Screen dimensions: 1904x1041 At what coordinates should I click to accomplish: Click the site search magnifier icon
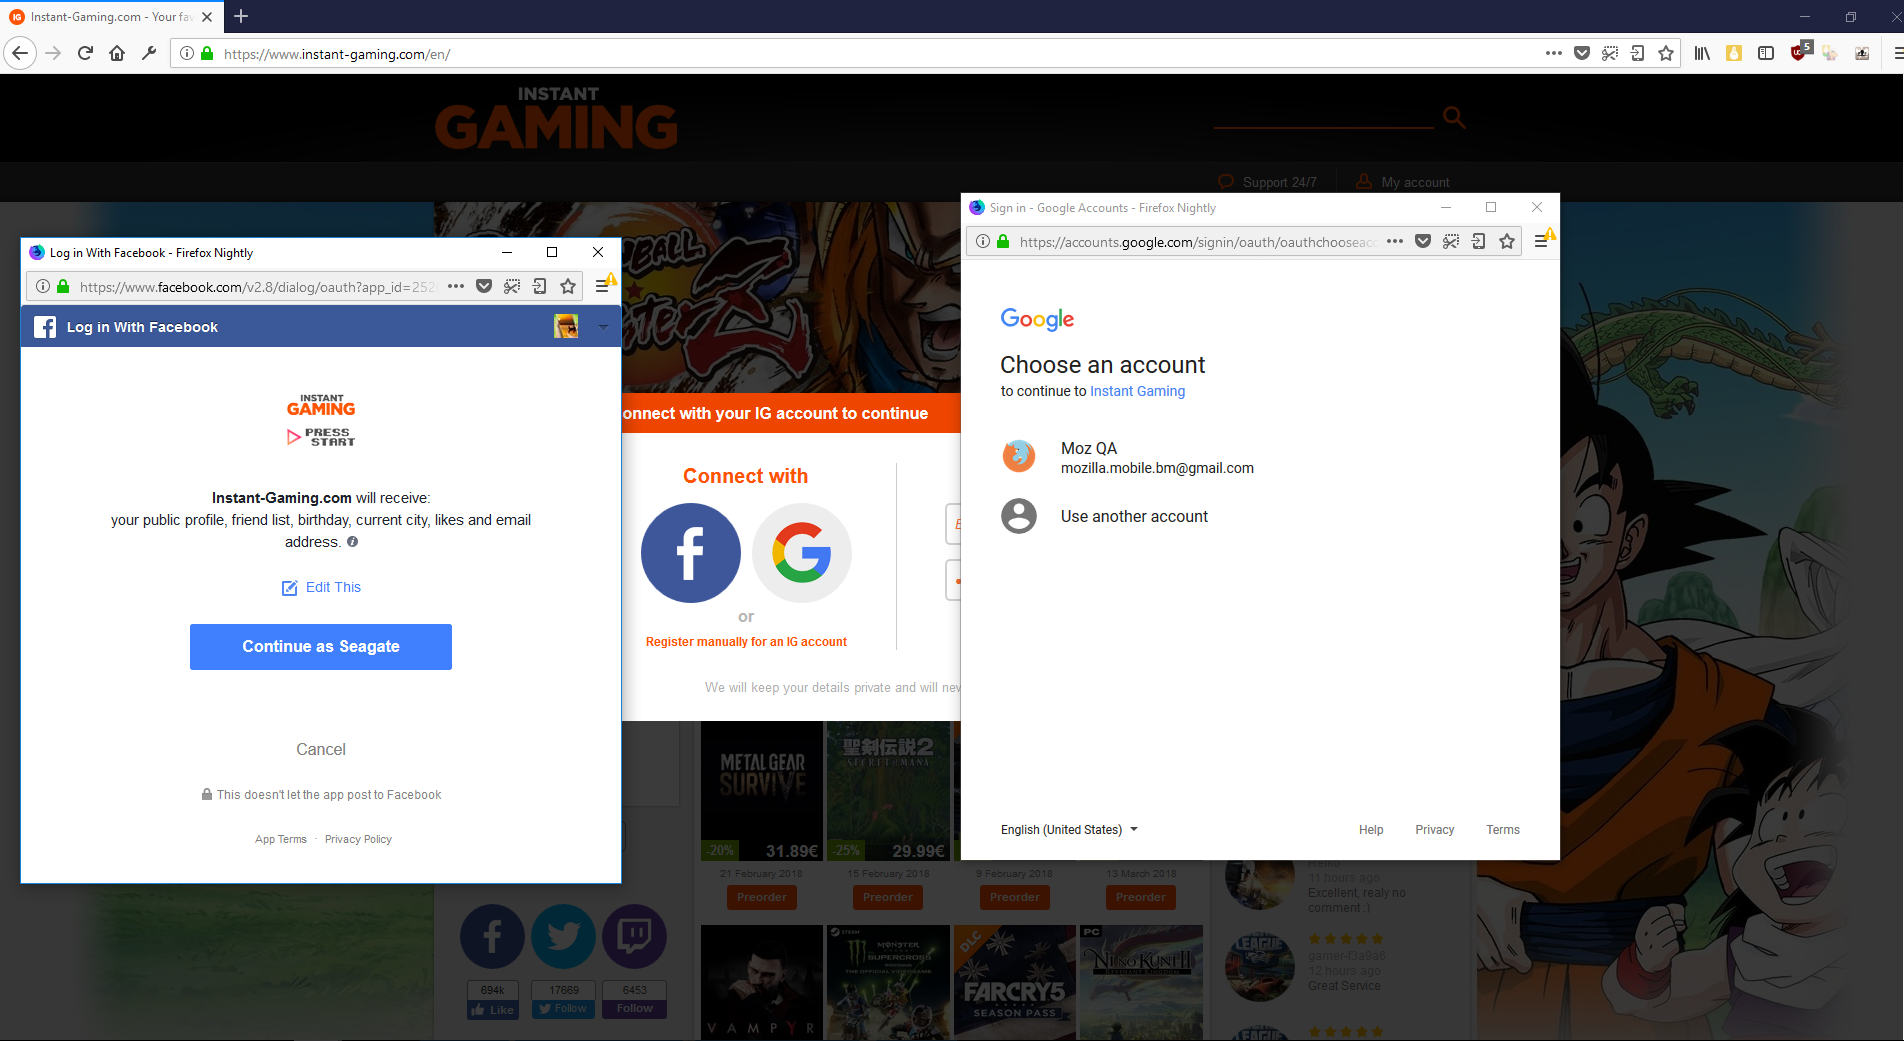point(1454,117)
